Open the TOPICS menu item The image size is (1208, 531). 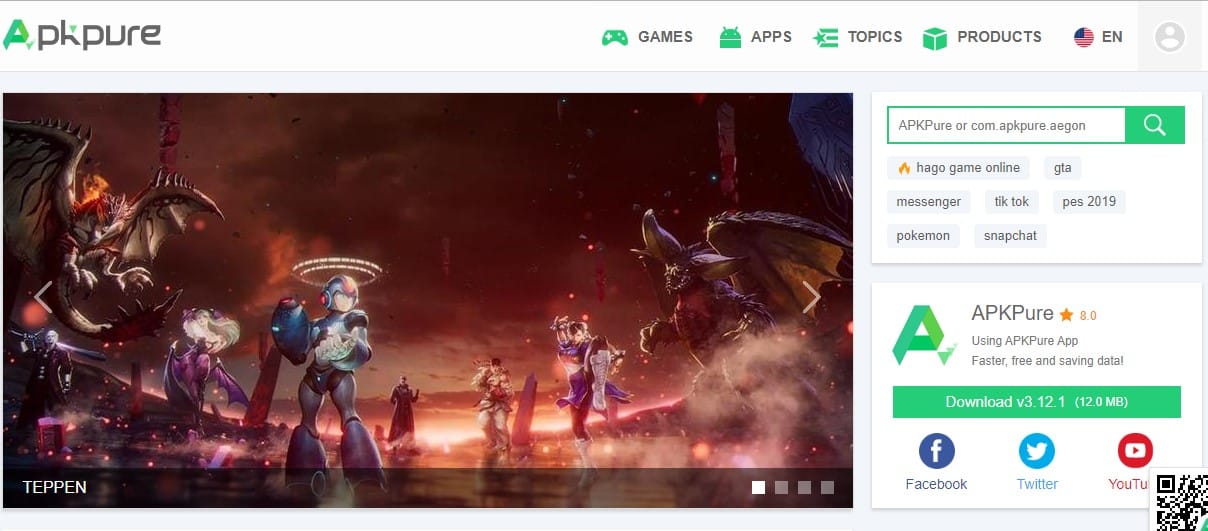click(x=875, y=37)
